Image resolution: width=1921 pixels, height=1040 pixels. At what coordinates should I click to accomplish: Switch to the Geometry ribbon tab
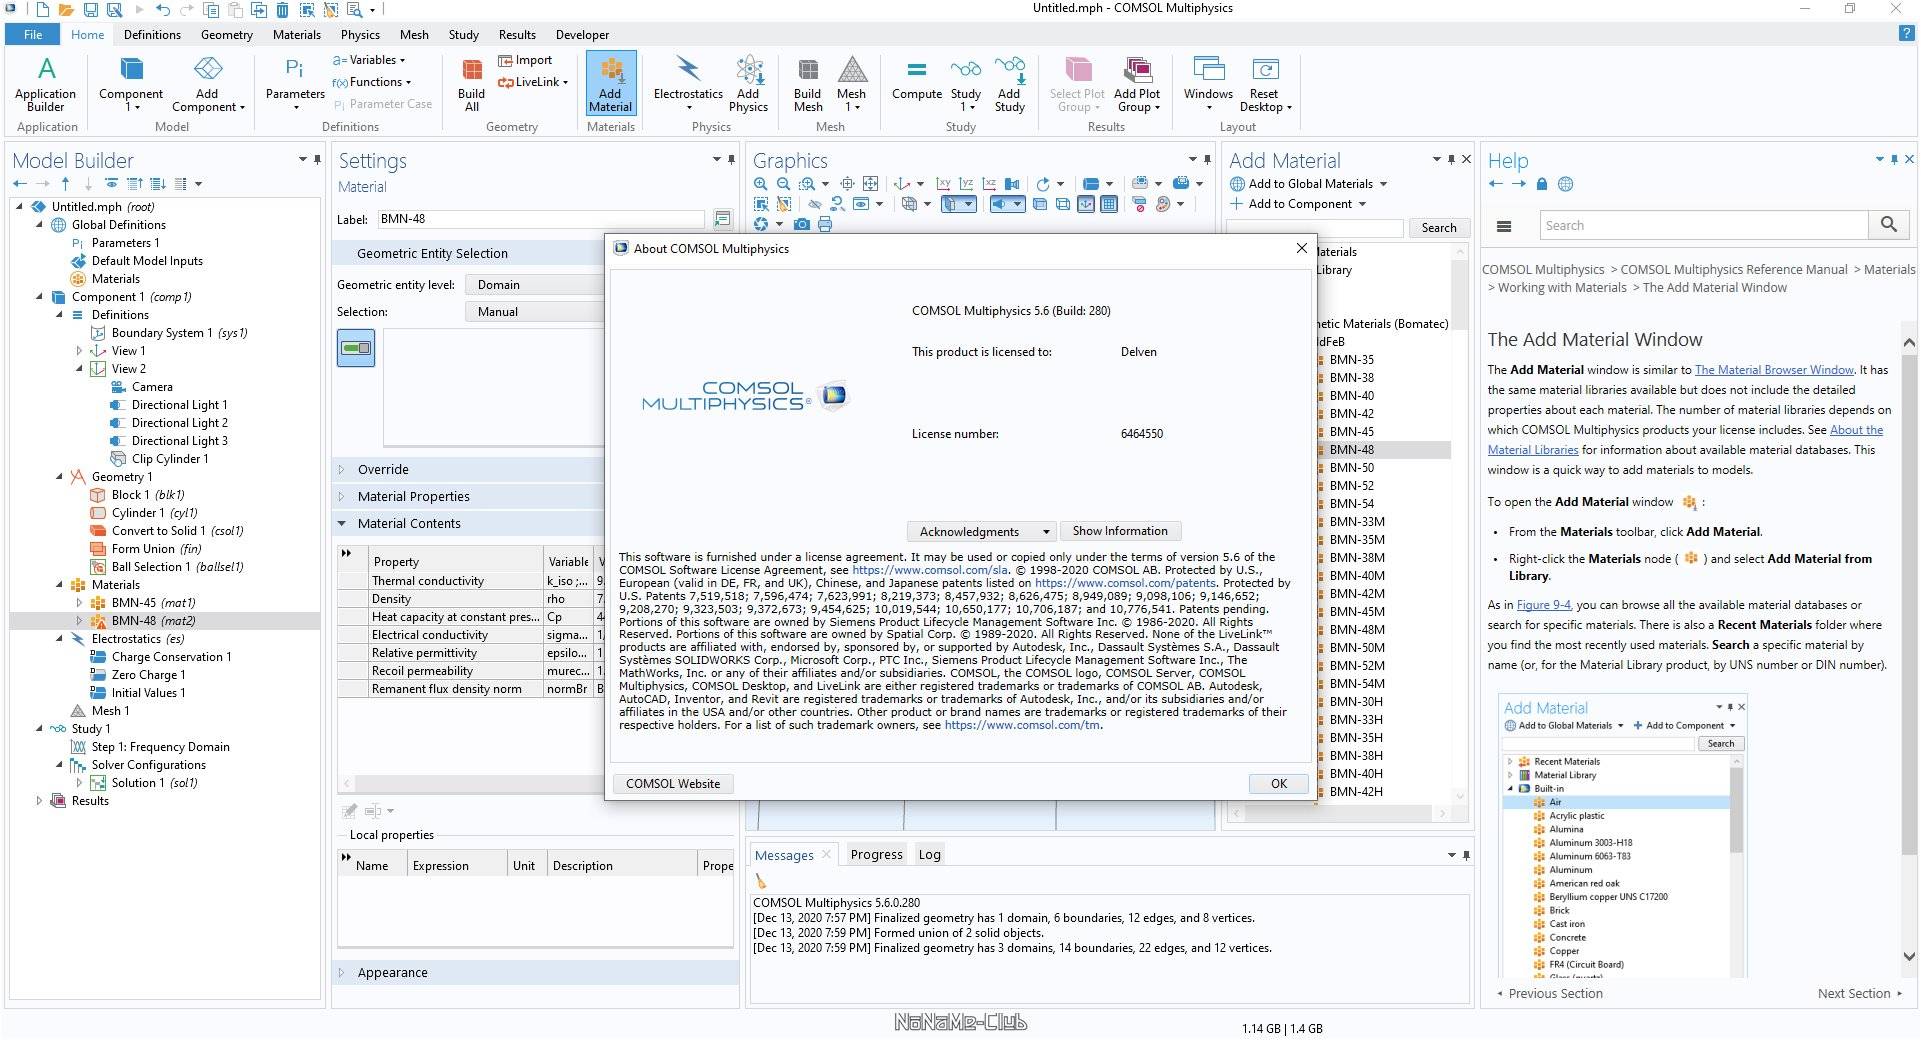227,34
